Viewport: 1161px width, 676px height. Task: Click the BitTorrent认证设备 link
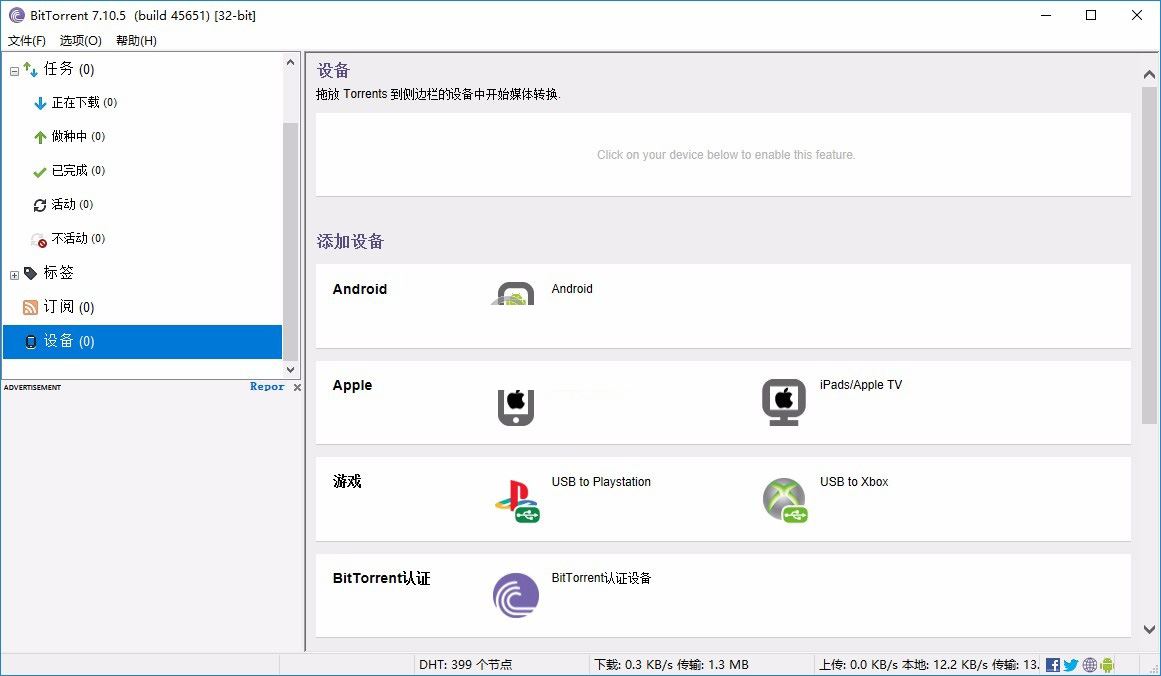(600, 578)
